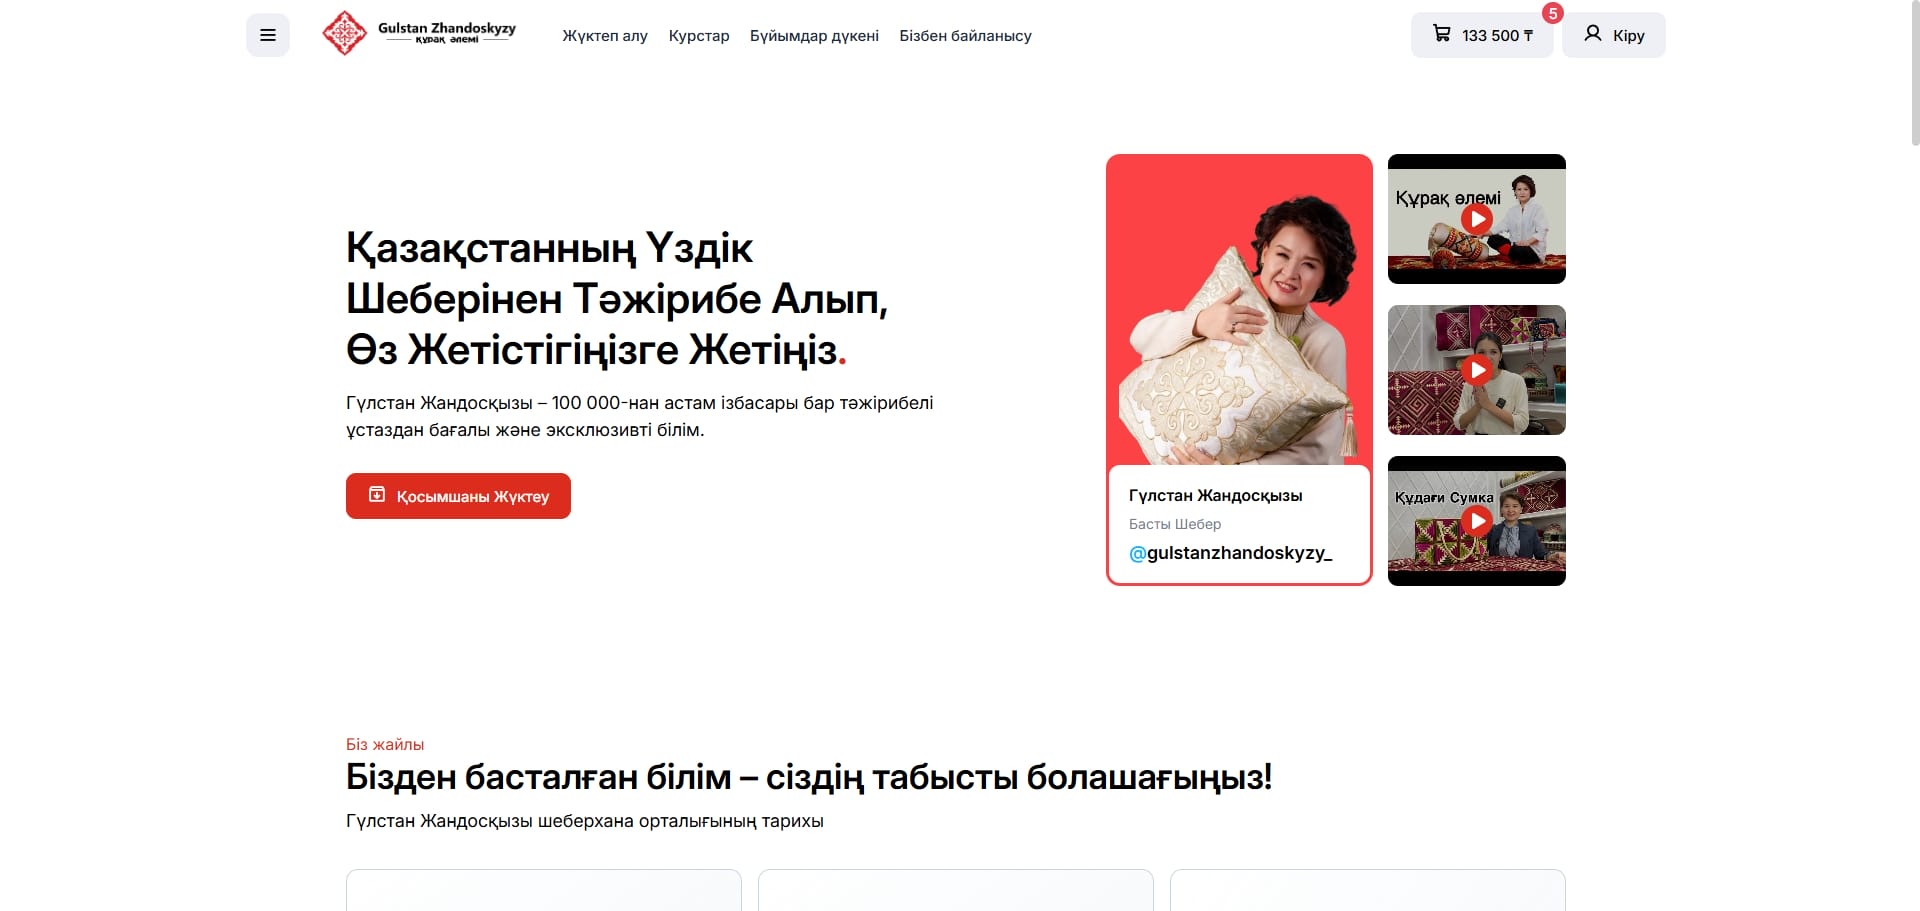Click the download icon in Қосымшаны Жүктеу

[x=377, y=495]
